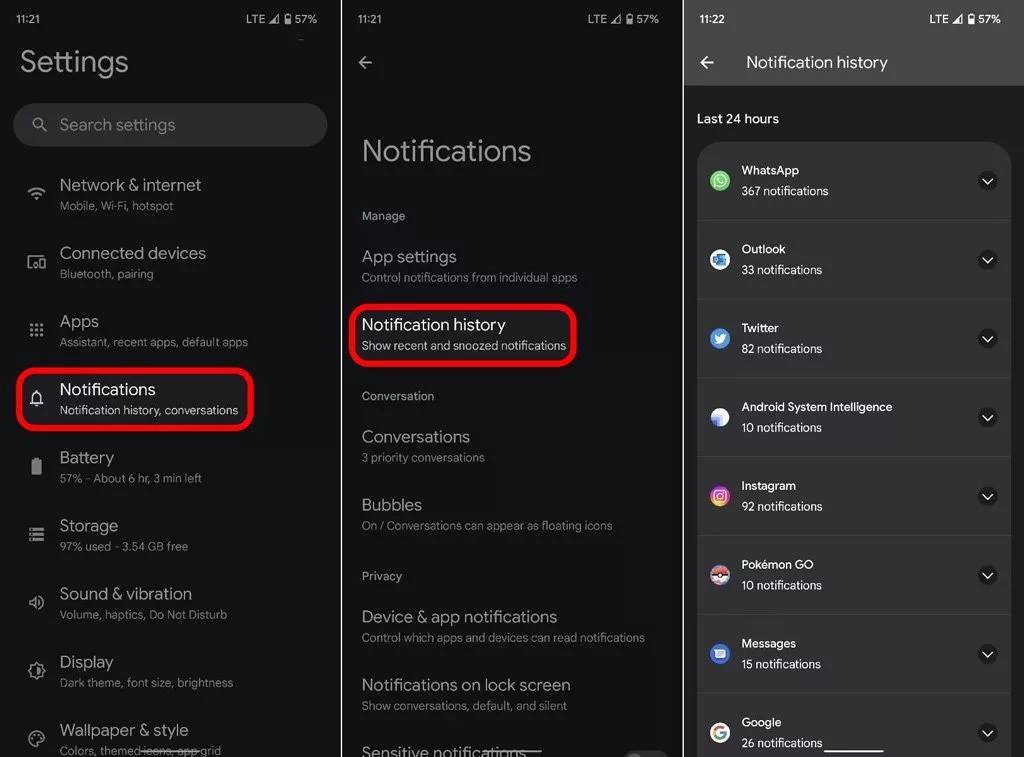Viewport: 1024px width, 757px height.
Task: Open the Notifications settings entry
Action: pyautogui.click(x=135, y=399)
